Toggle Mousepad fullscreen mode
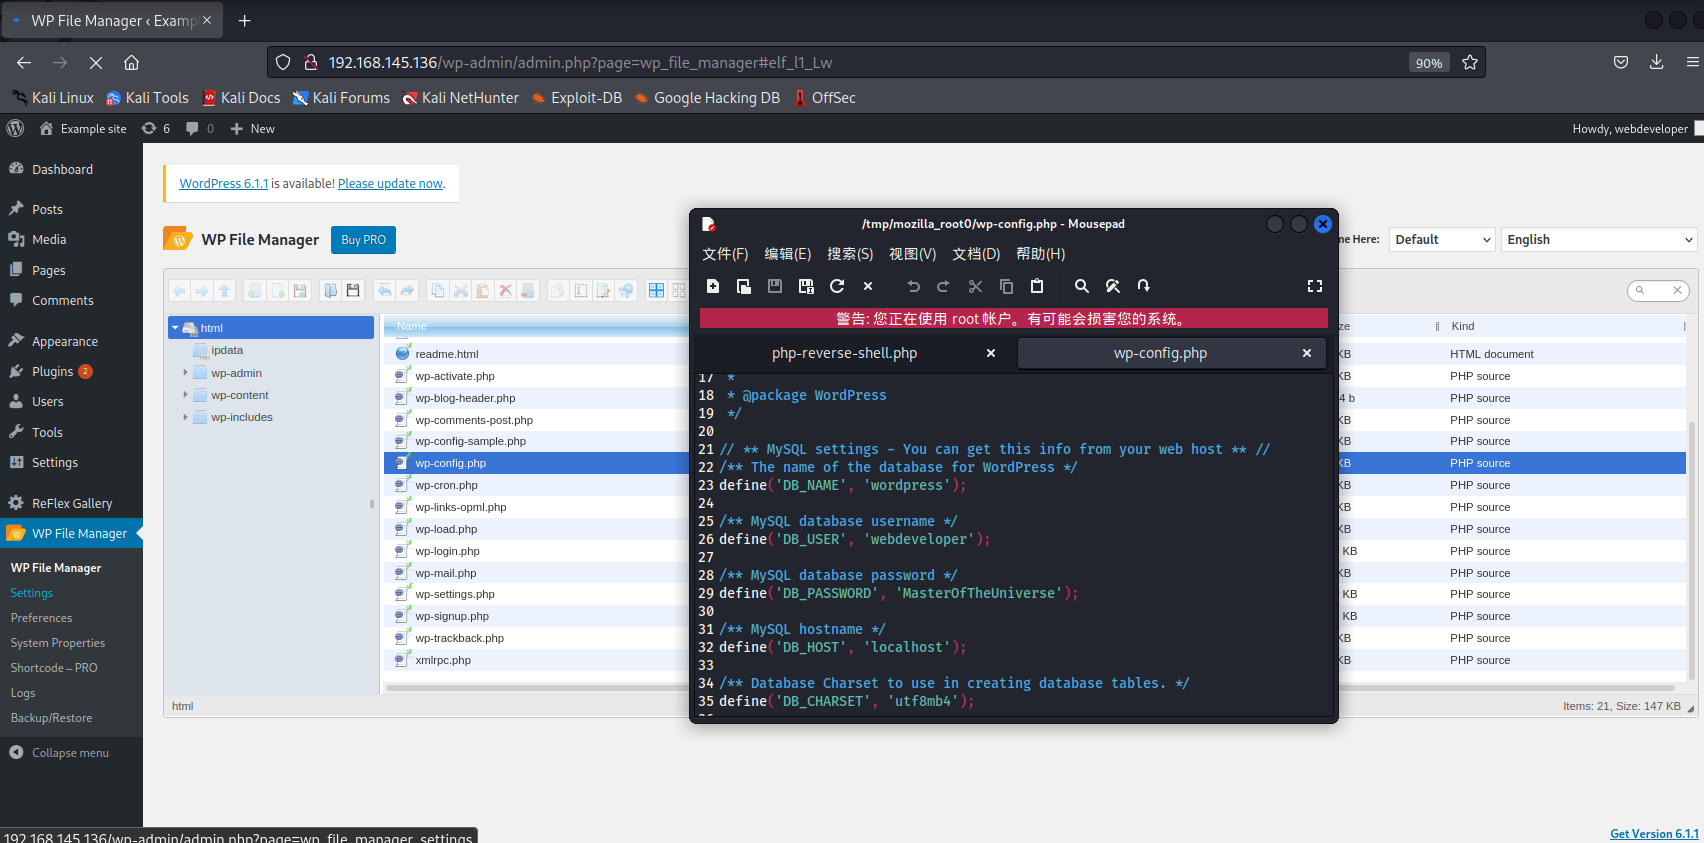This screenshot has width=1704, height=843. (x=1315, y=286)
